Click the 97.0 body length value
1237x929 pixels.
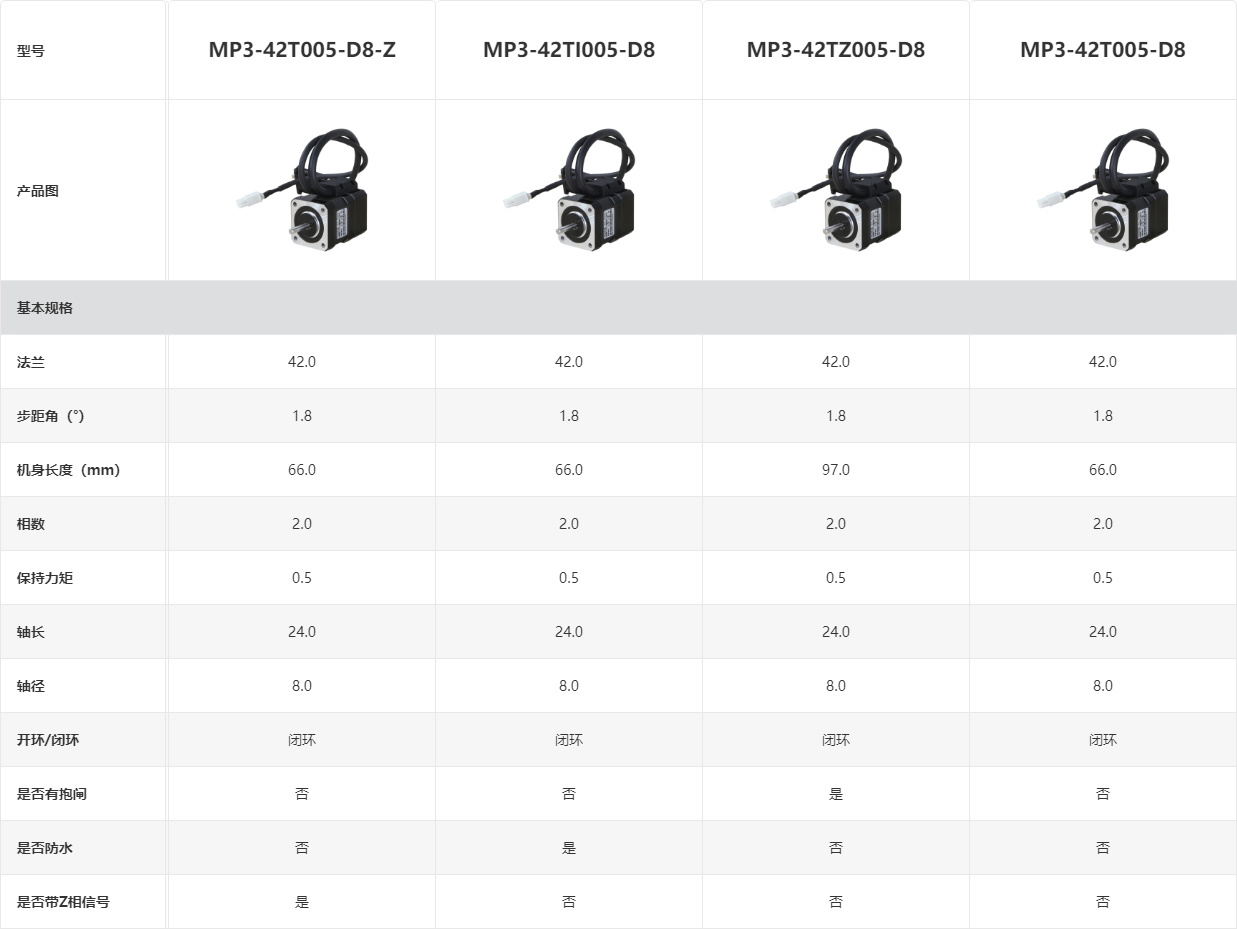coord(836,470)
